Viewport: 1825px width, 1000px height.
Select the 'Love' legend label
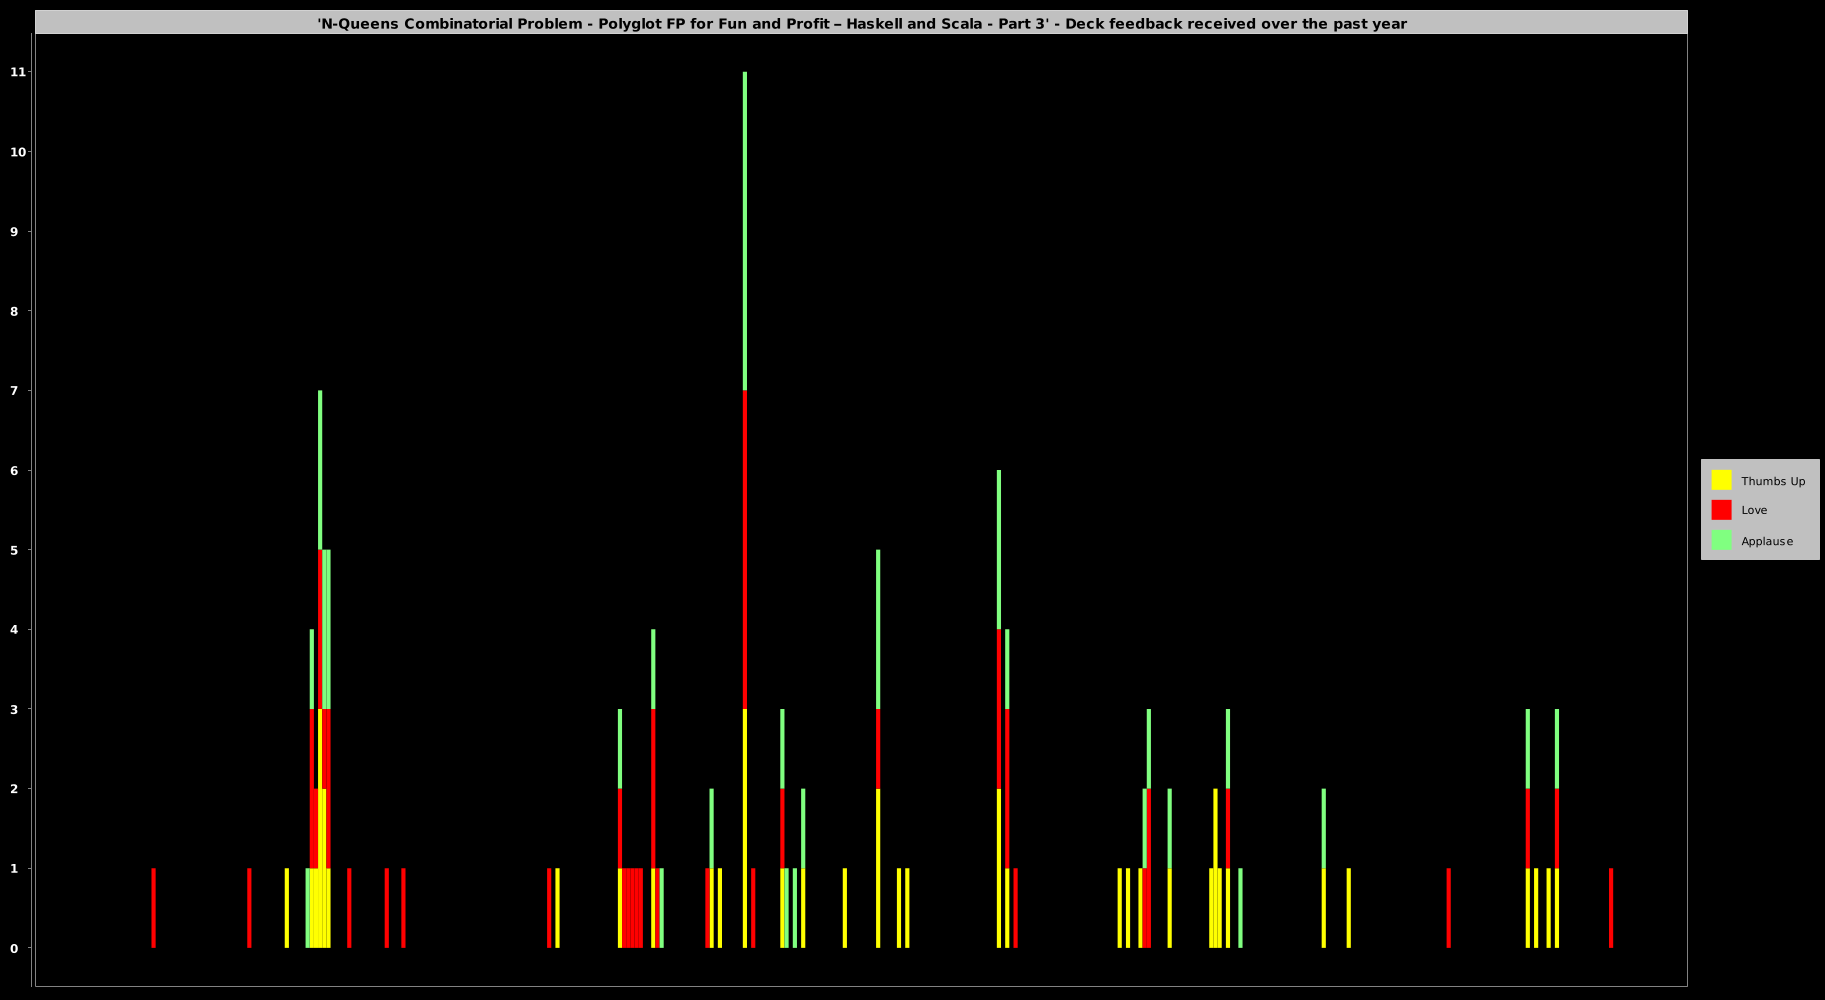click(x=1754, y=510)
